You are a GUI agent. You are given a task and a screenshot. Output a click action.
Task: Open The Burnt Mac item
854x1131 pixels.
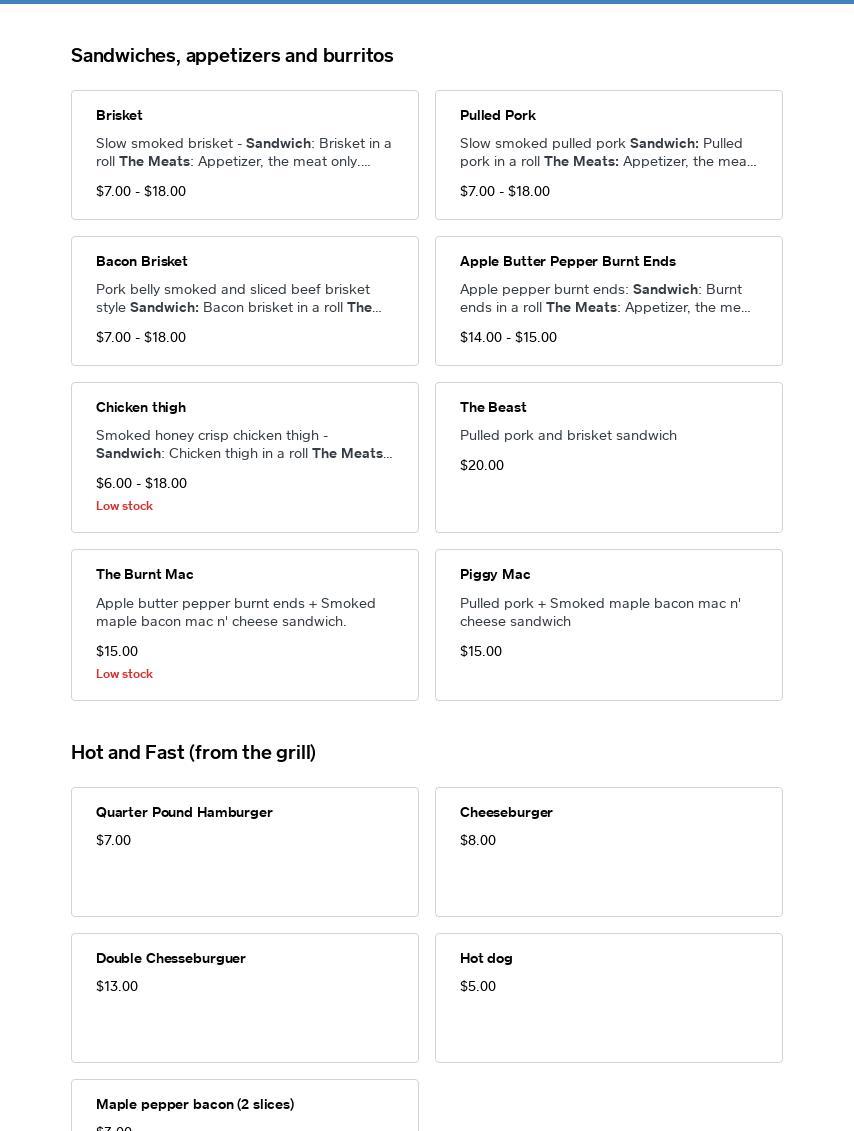coord(244,625)
